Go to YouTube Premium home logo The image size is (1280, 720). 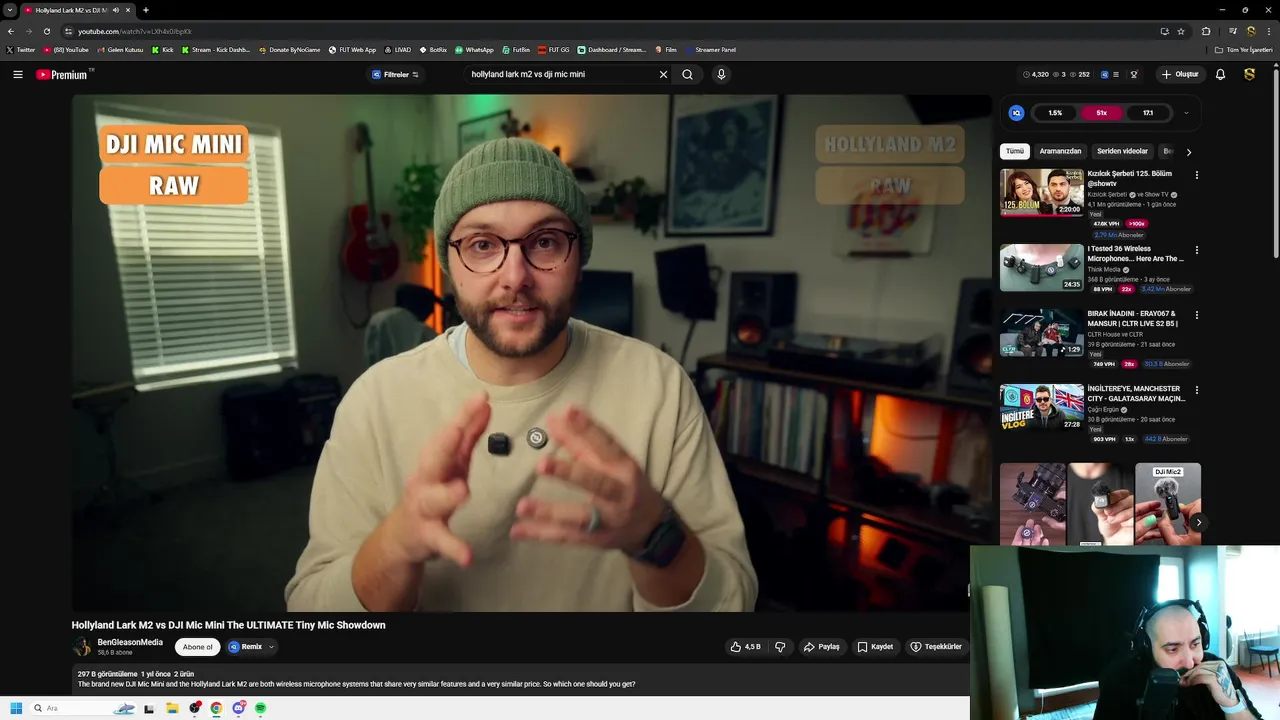tap(62, 74)
